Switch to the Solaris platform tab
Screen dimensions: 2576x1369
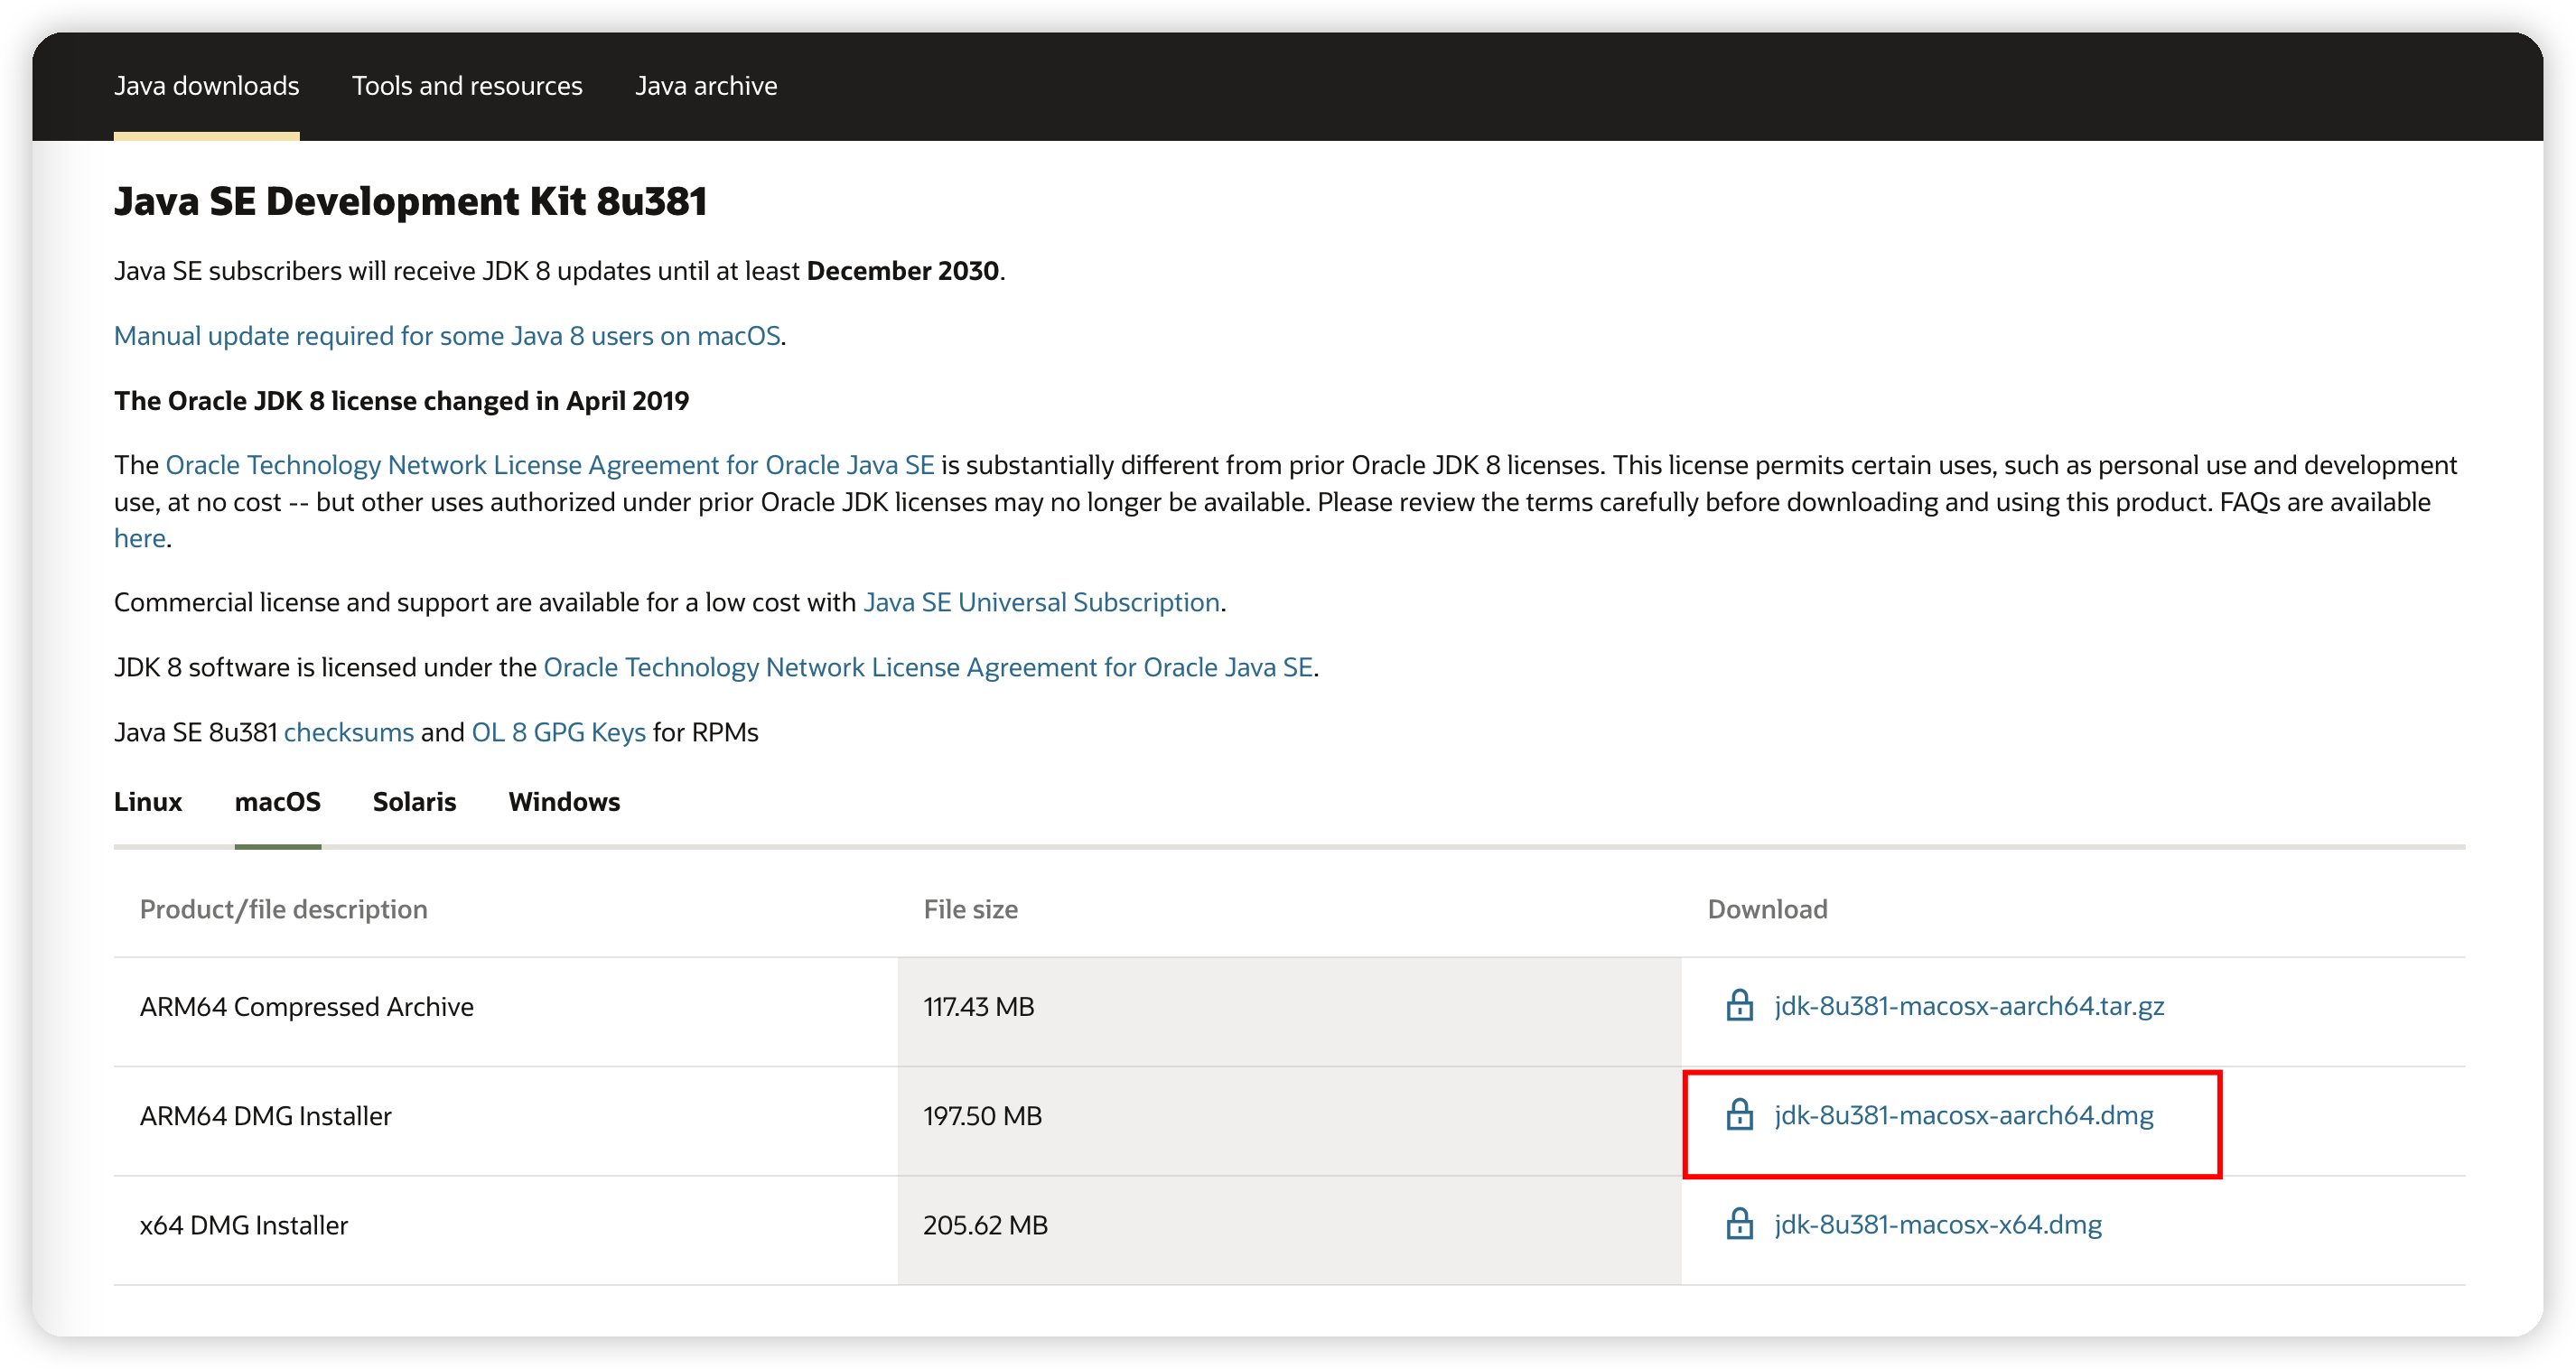click(x=414, y=802)
